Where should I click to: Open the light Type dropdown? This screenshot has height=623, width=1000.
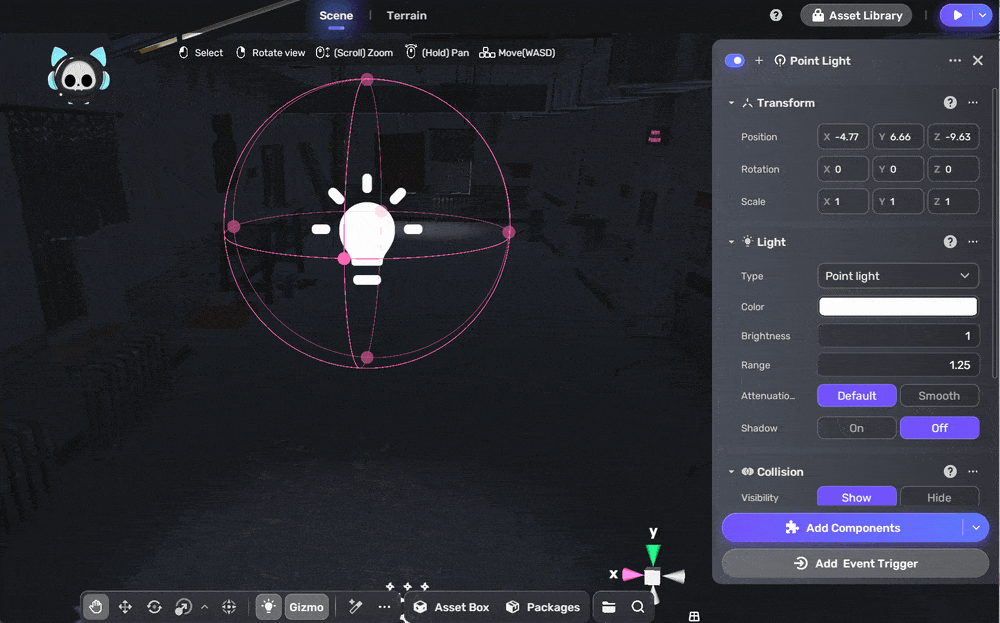pyautogui.click(x=897, y=276)
